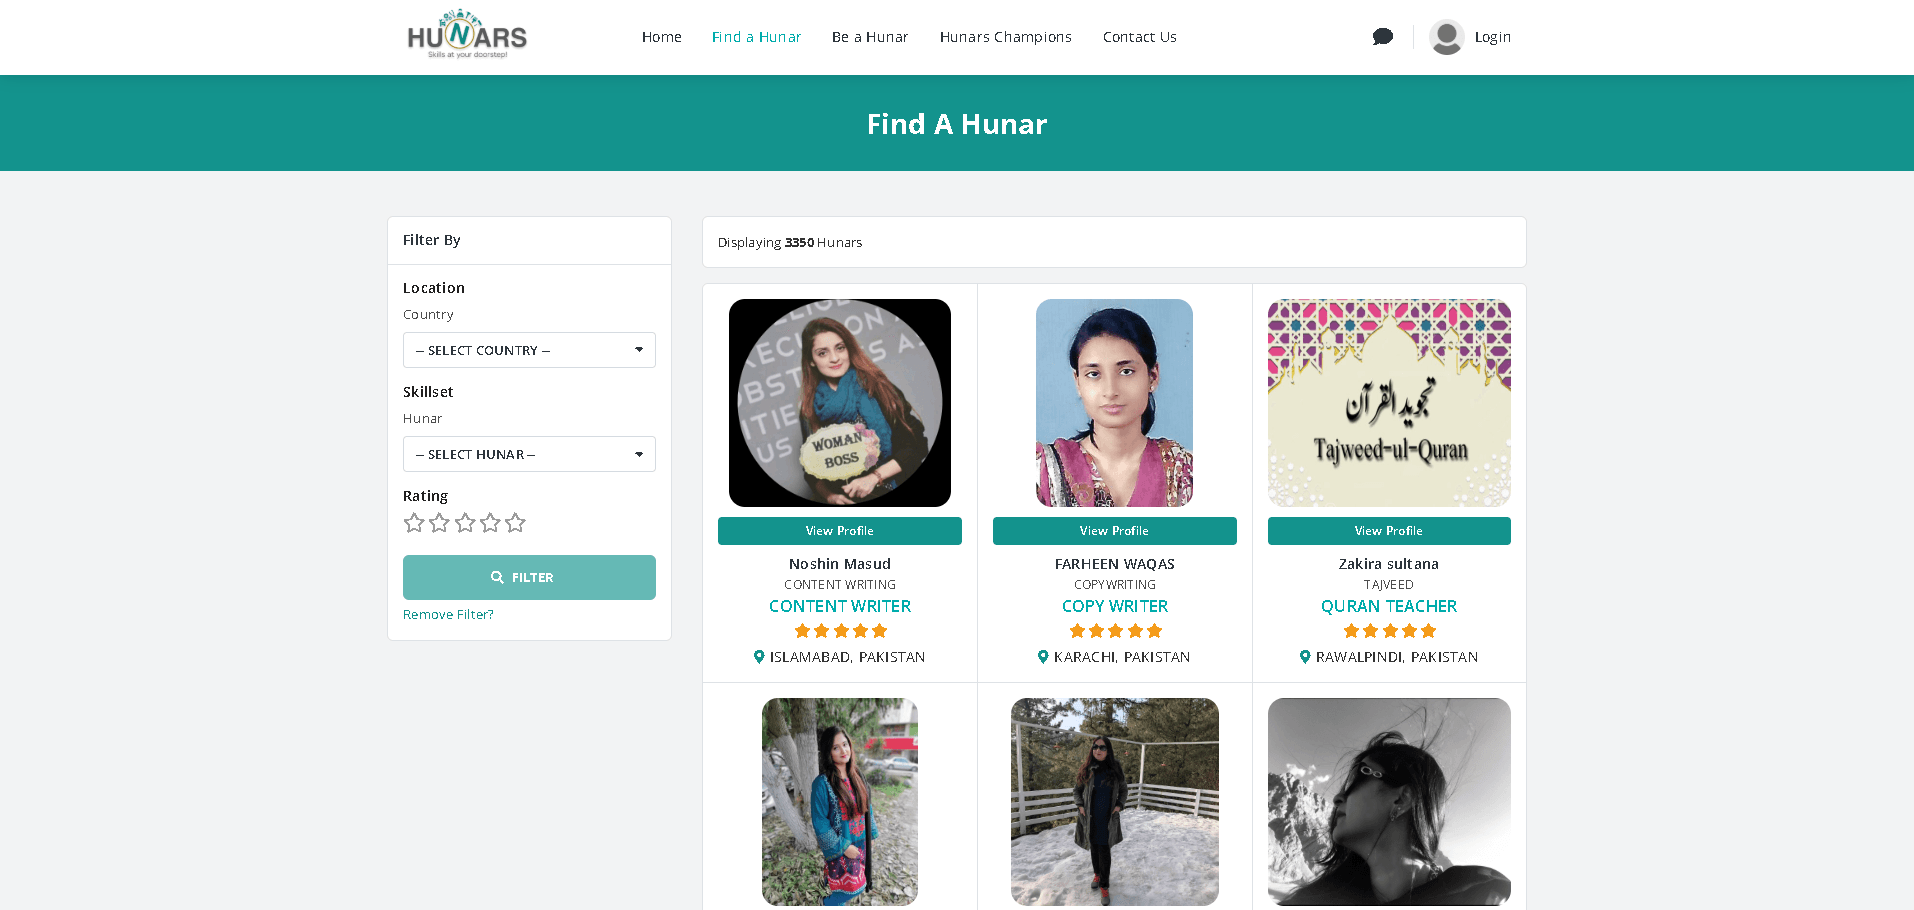
Task: Click the location pin for Rawalpindi, Pakistan
Action: point(1305,657)
